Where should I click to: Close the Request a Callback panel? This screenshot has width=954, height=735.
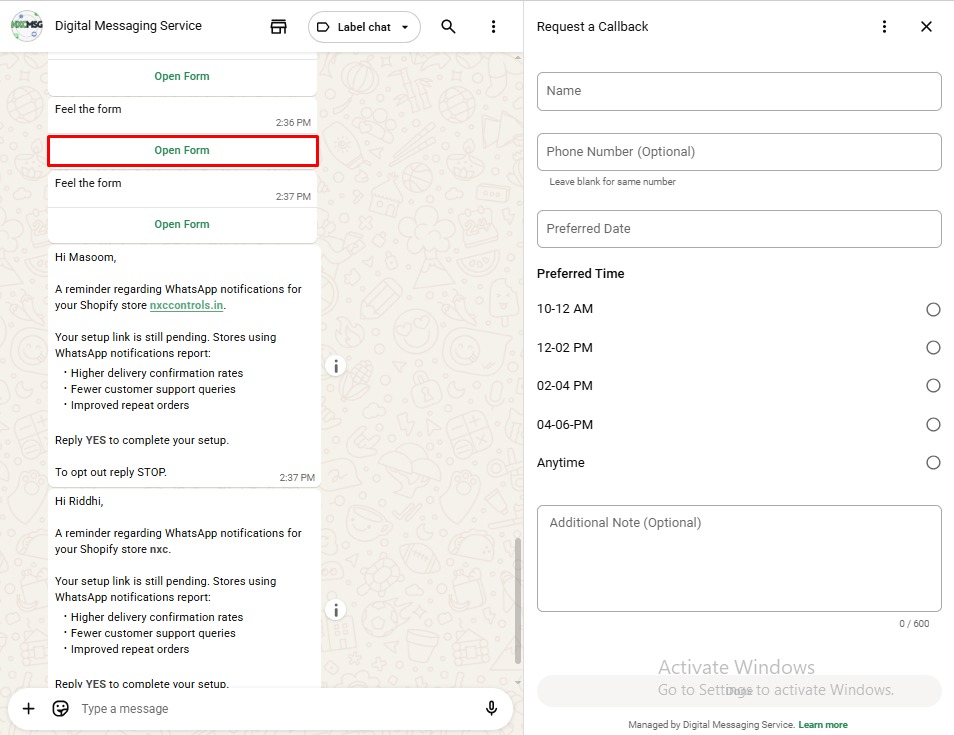click(x=926, y=27)
